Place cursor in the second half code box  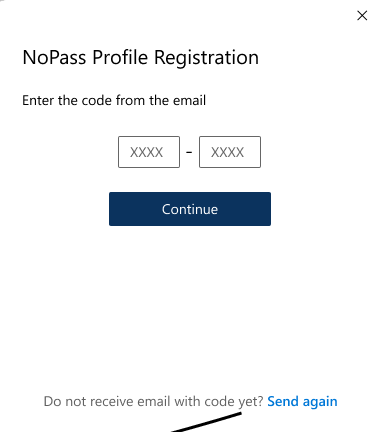(230, 152)
